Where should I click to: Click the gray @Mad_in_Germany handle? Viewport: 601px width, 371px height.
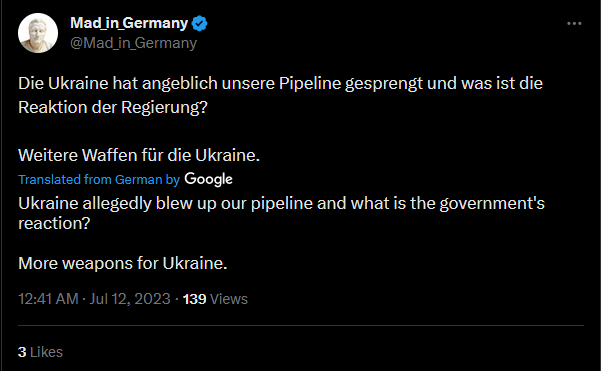133,43
